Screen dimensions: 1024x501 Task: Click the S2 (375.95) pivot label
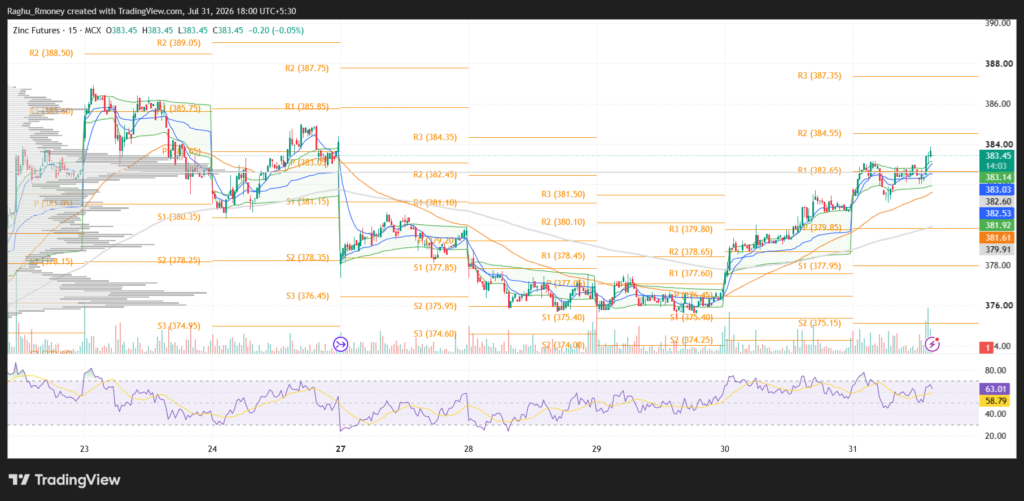435,306
